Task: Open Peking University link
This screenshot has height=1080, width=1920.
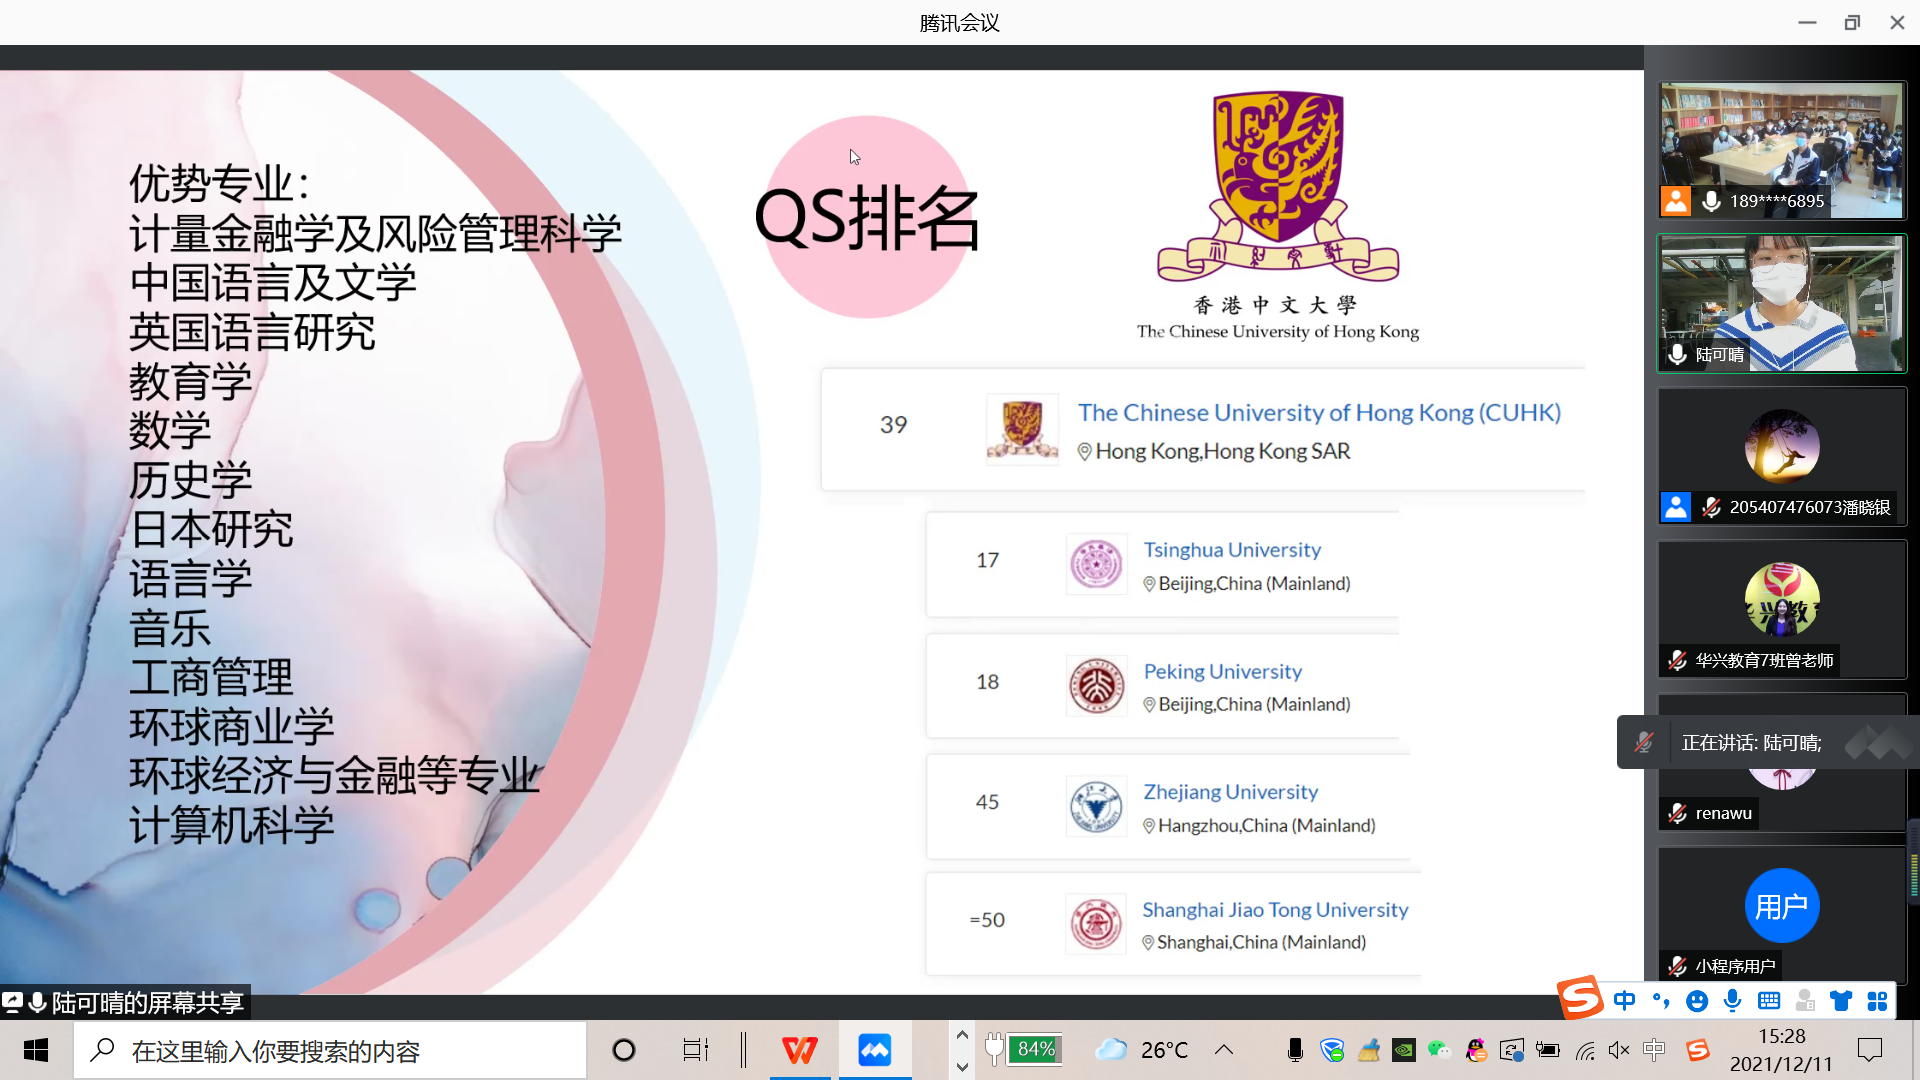Action: pos(1222,671)
